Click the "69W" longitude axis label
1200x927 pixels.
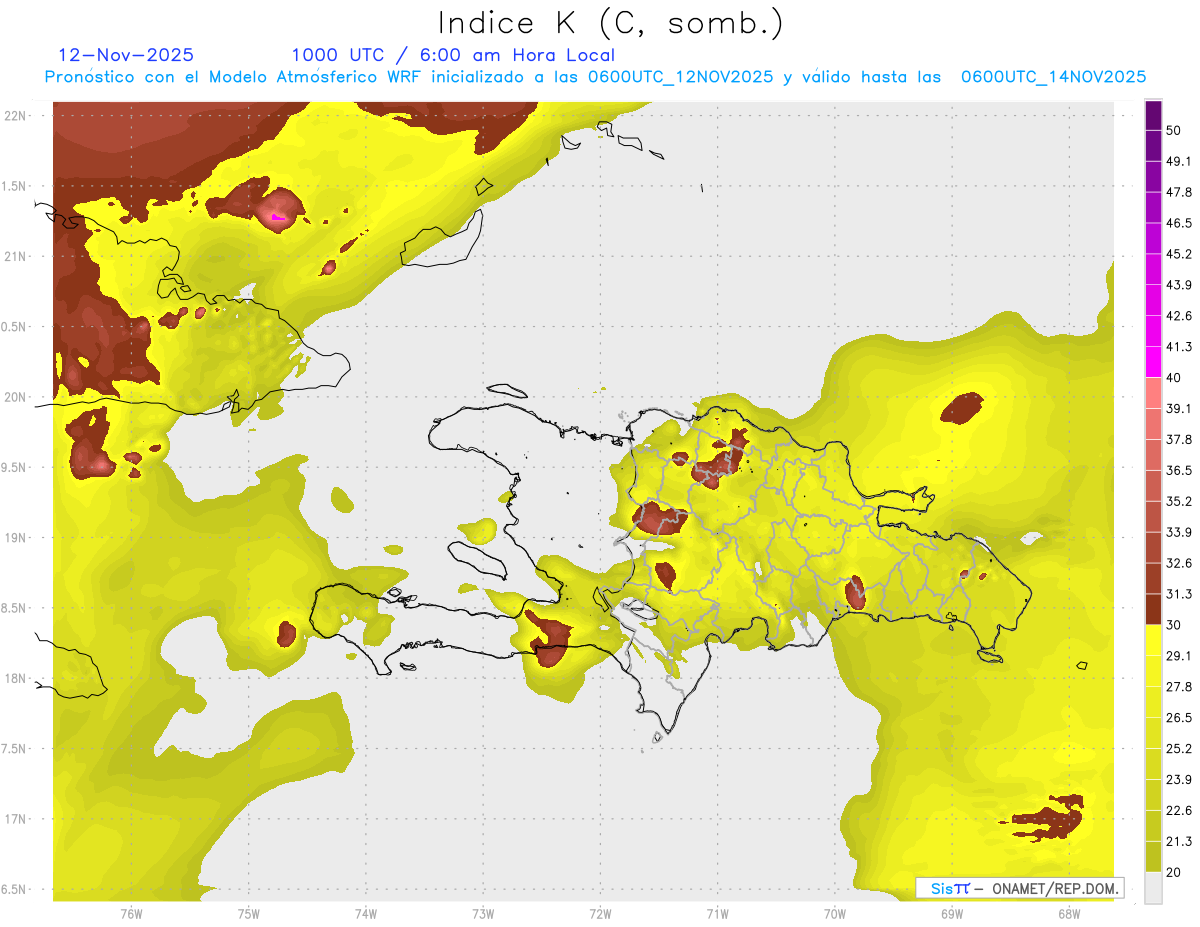tap(952, 913)
